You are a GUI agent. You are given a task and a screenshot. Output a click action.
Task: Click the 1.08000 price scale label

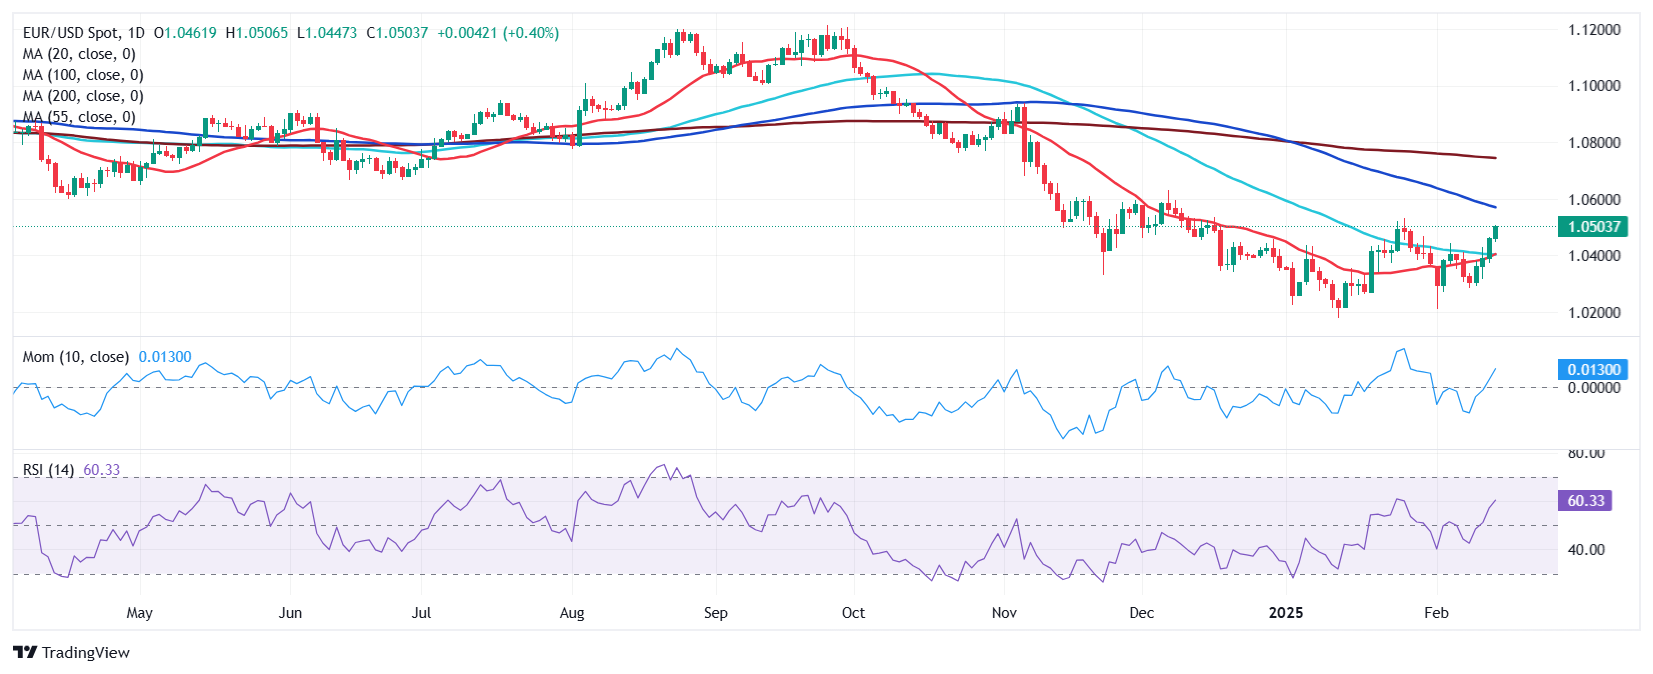[x=1594, y=143]
